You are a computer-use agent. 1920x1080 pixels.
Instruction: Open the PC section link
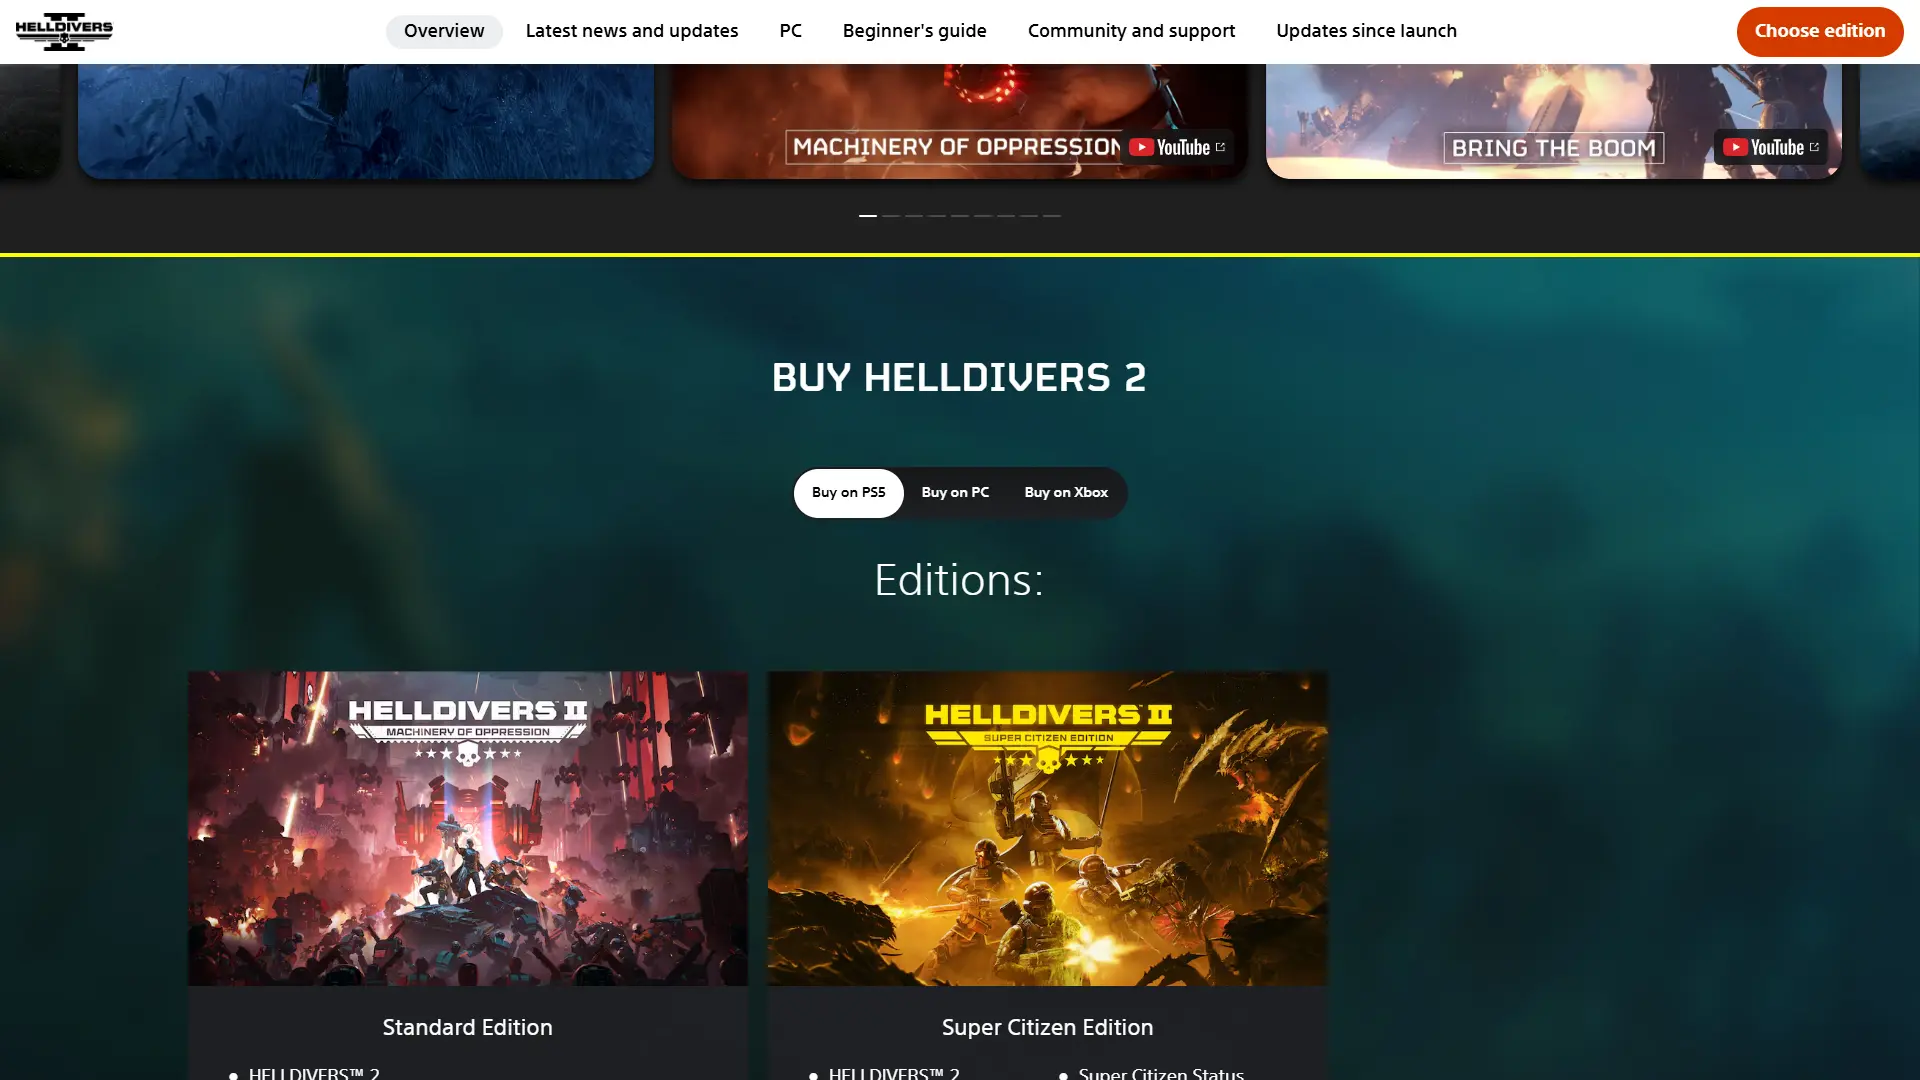coord(790,31)
